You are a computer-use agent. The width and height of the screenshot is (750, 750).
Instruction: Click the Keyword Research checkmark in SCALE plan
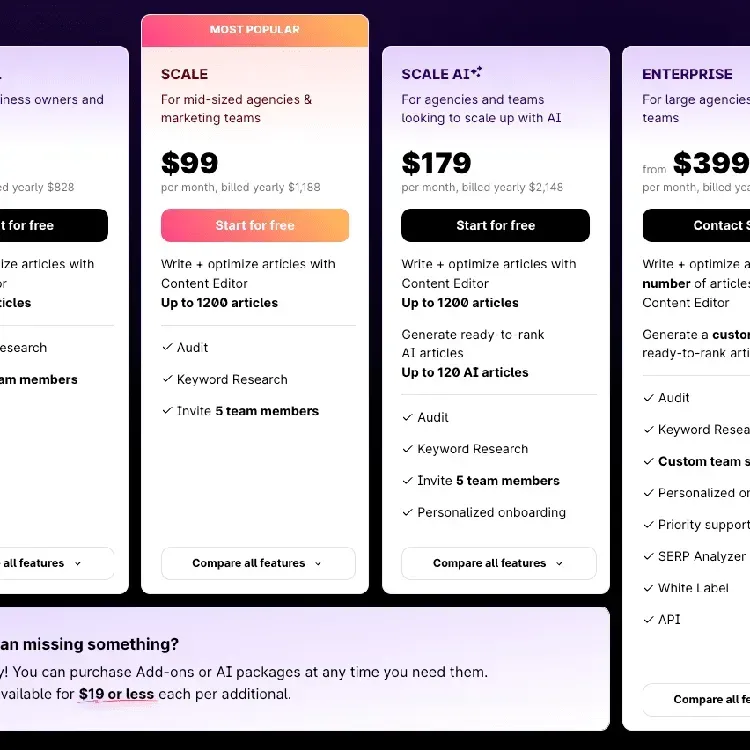[167, 379]
